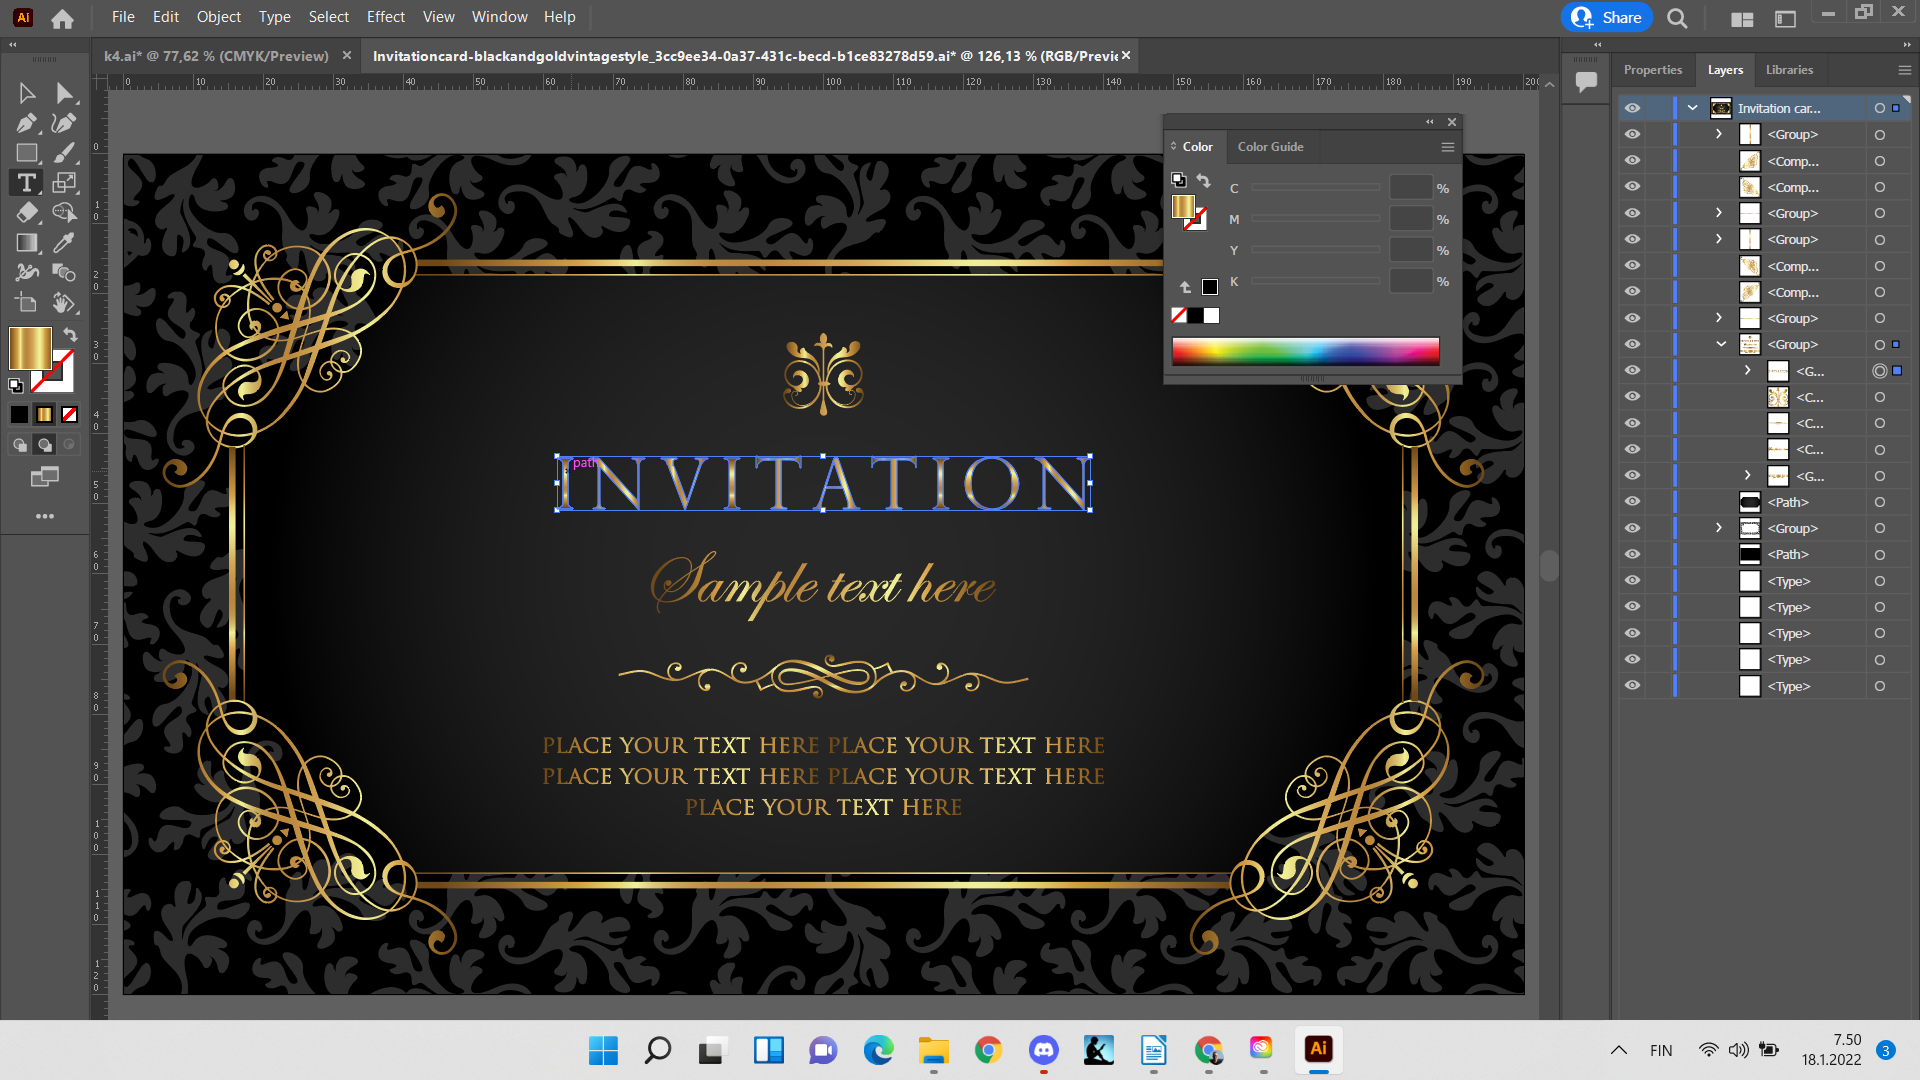The width and height of the screenshot is (1920, 1080).
Task: Select the Type tool
Action: pyautogui.click(x=27, y=183)
